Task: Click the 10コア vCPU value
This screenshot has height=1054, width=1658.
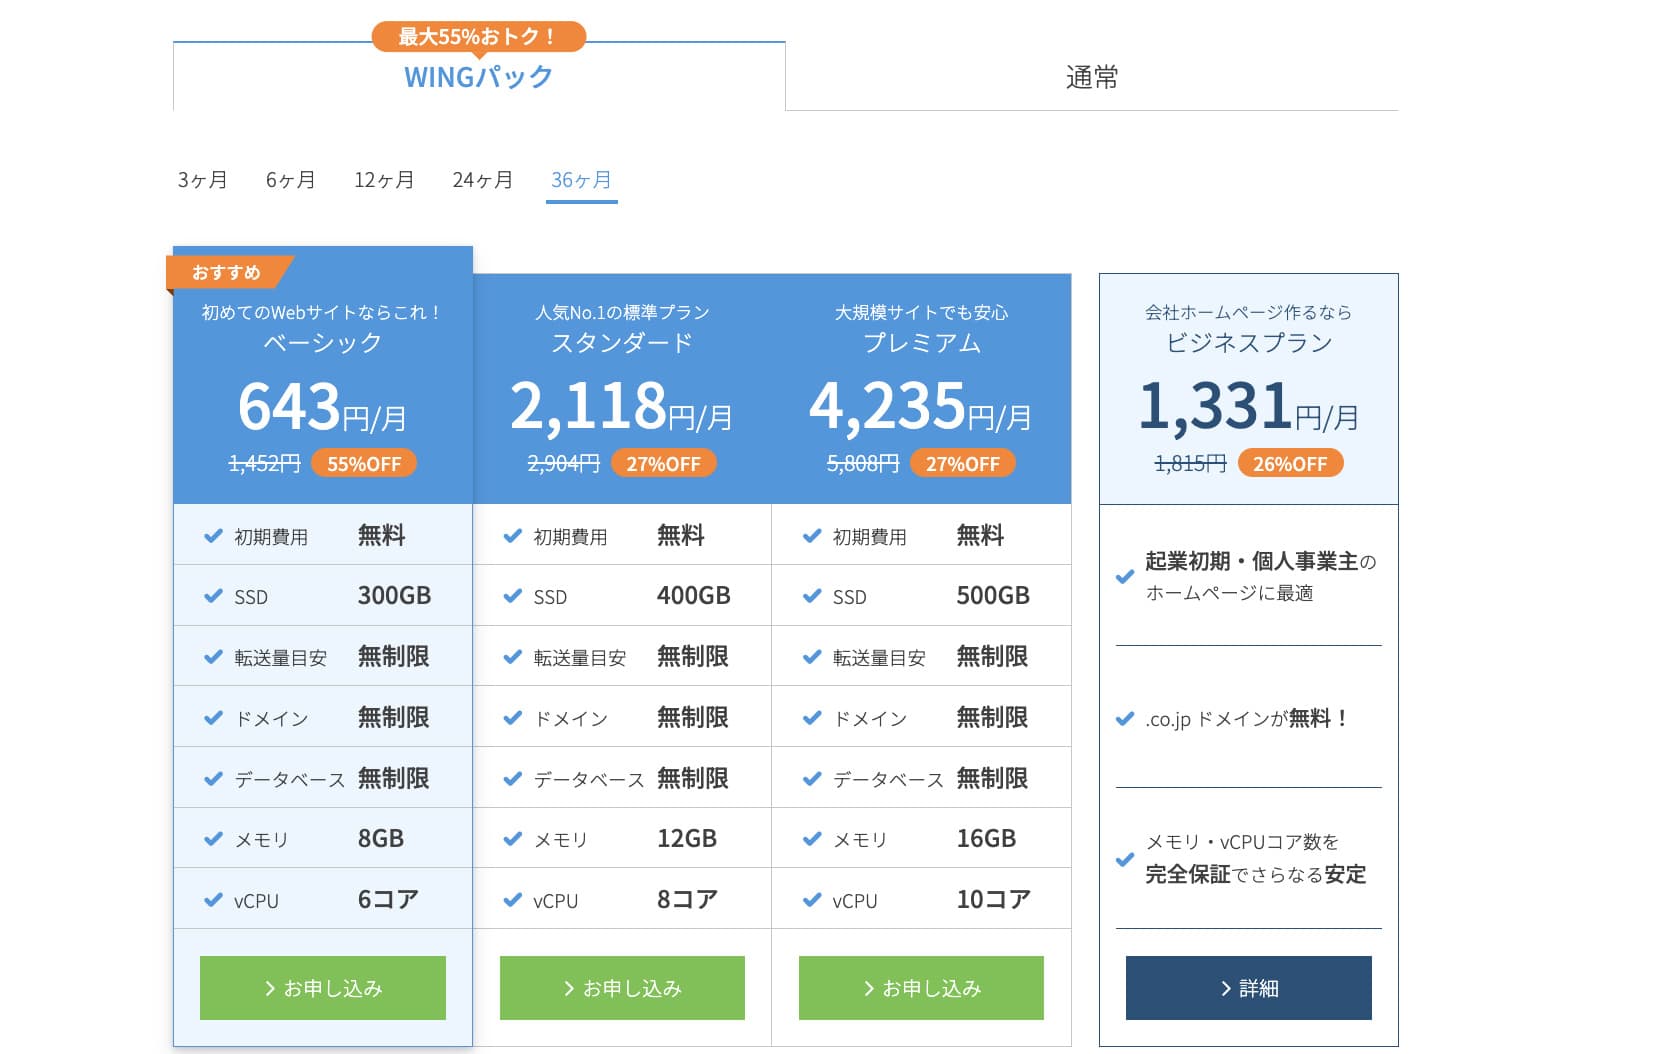Action: pyautogui.click(x=993, y=900)
